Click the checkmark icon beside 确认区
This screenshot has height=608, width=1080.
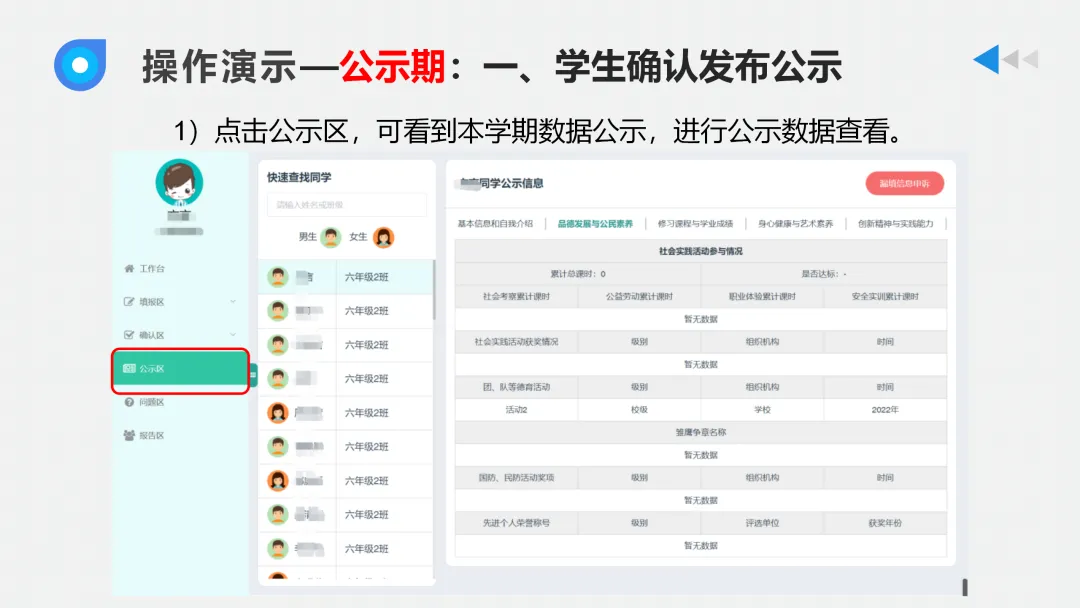pos(129,334)
